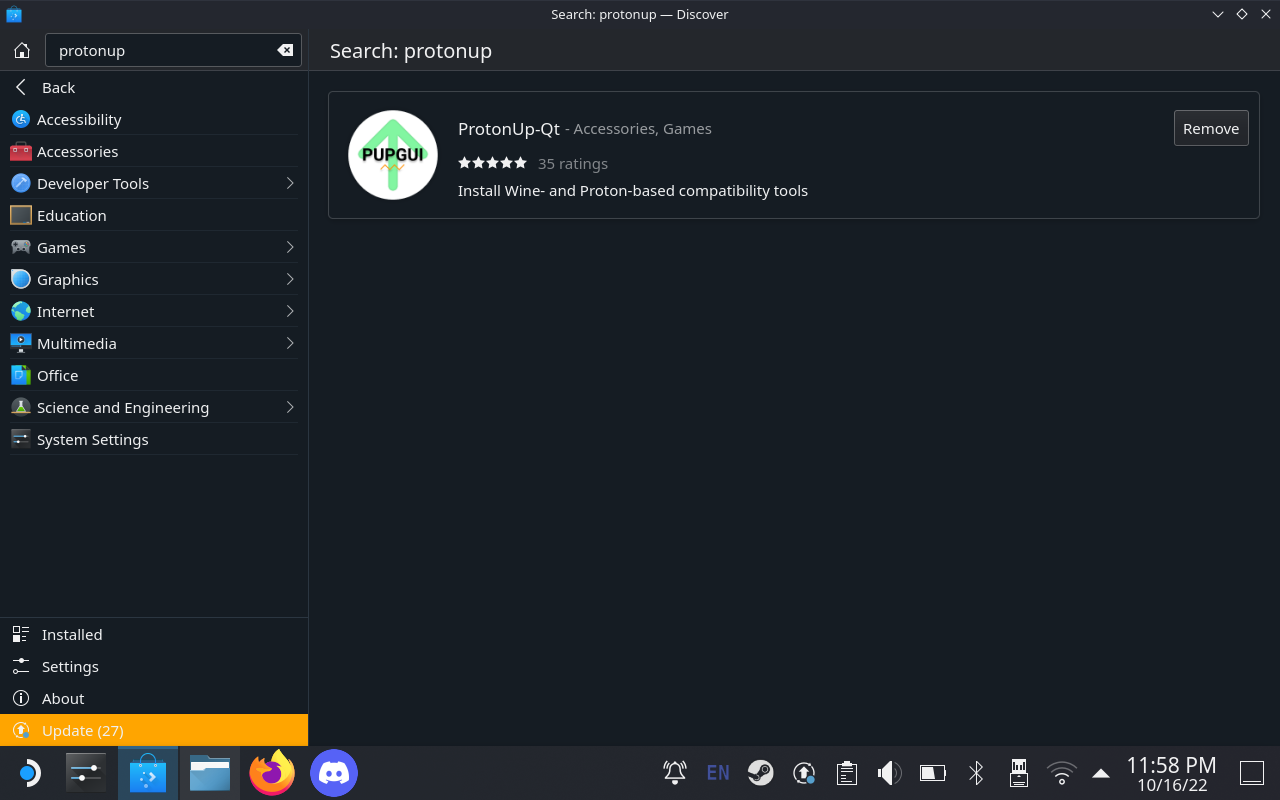Clear the protonup search text
This screenshot has height=800, width=1280.
285,50
